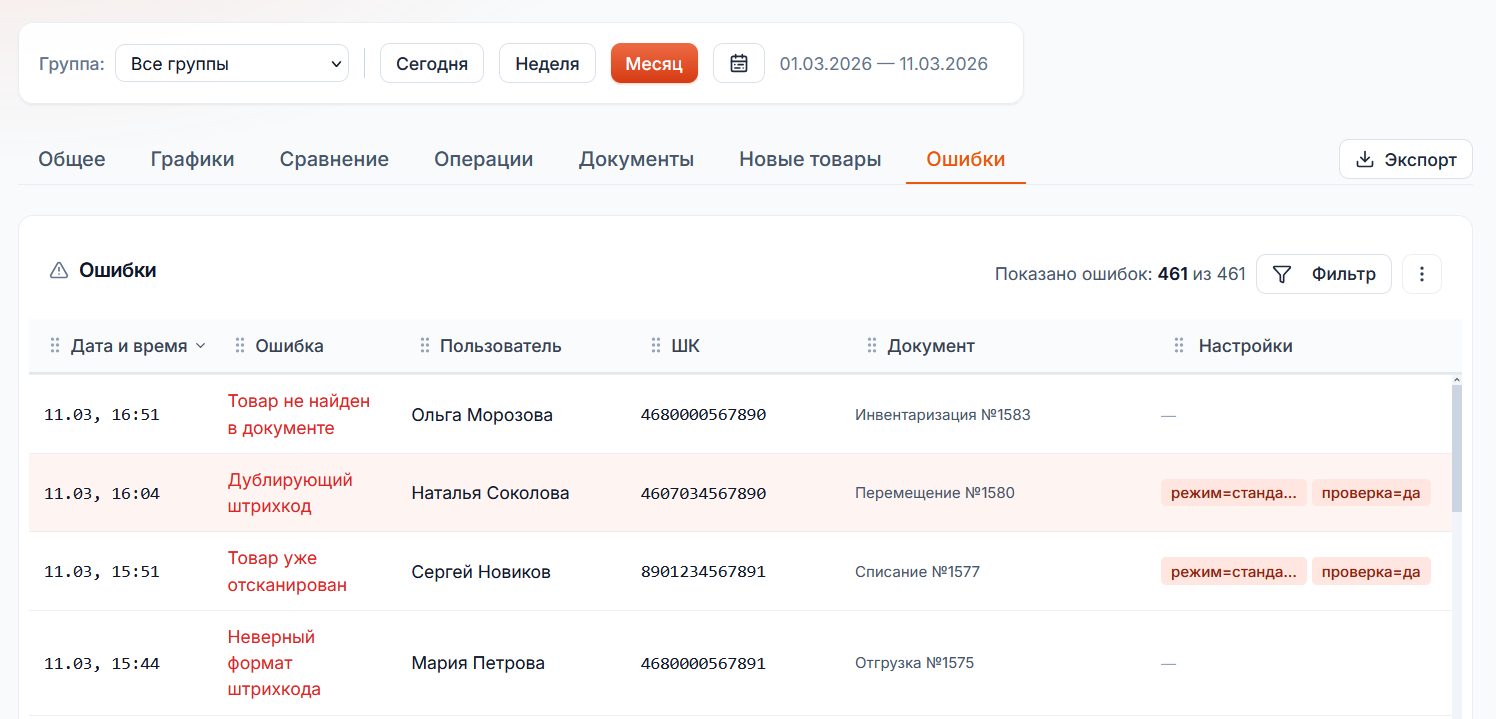Click timestamp 11.03, 16:04
The width and height of the screenshot is (1496, 719).
pos(102,493)
